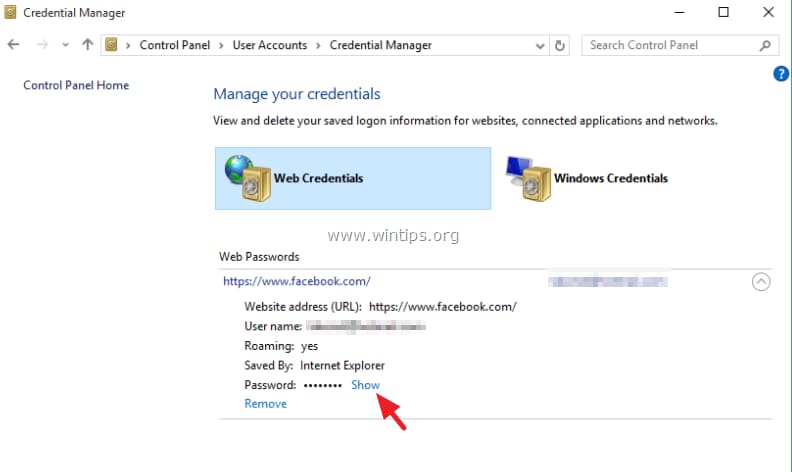Screen dimensions: 792x472
Task: Refresh the Credential Manager page
Action: point(560,45)
